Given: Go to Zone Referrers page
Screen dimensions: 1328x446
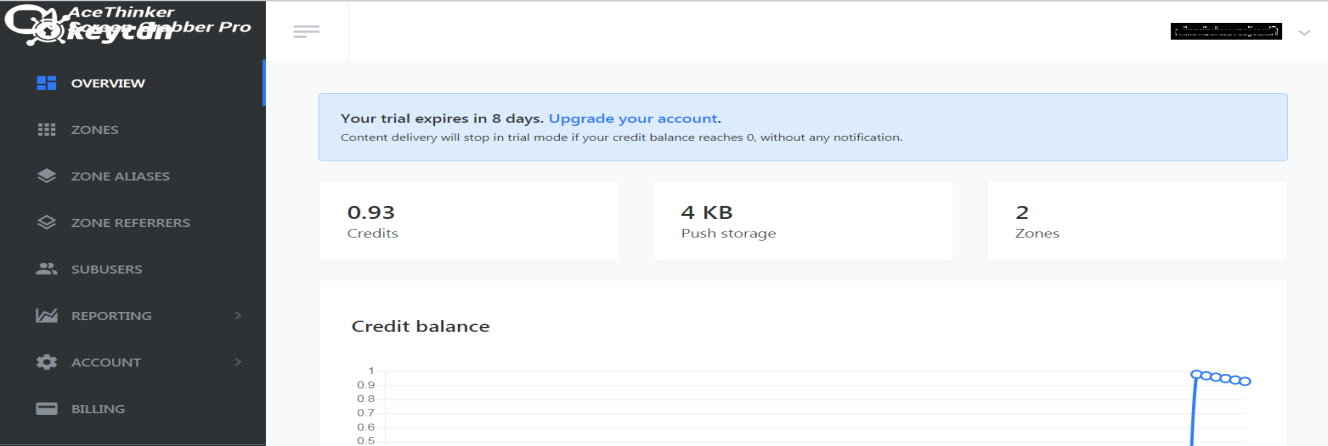Looking at the screenshot, I should coord(132,223).
